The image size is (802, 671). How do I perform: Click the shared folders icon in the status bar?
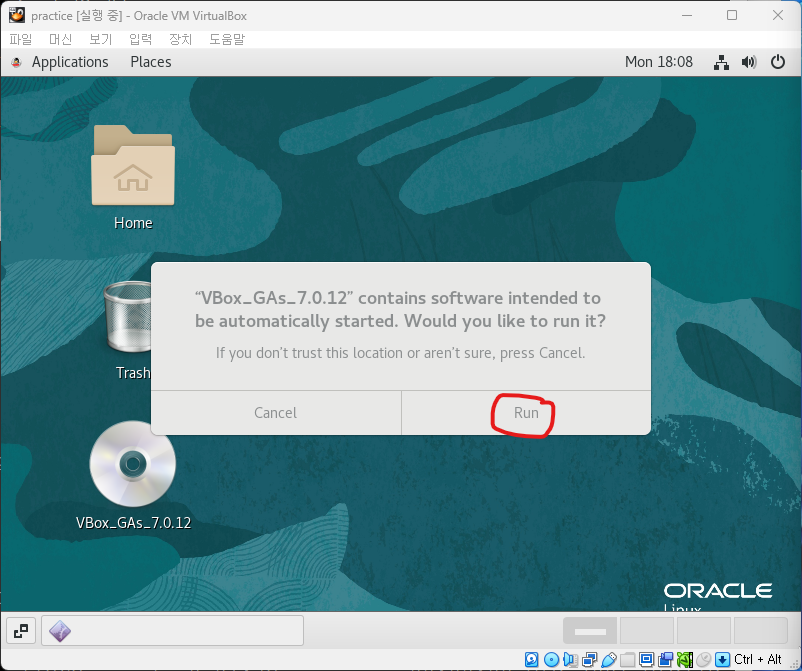pos(627,659)
